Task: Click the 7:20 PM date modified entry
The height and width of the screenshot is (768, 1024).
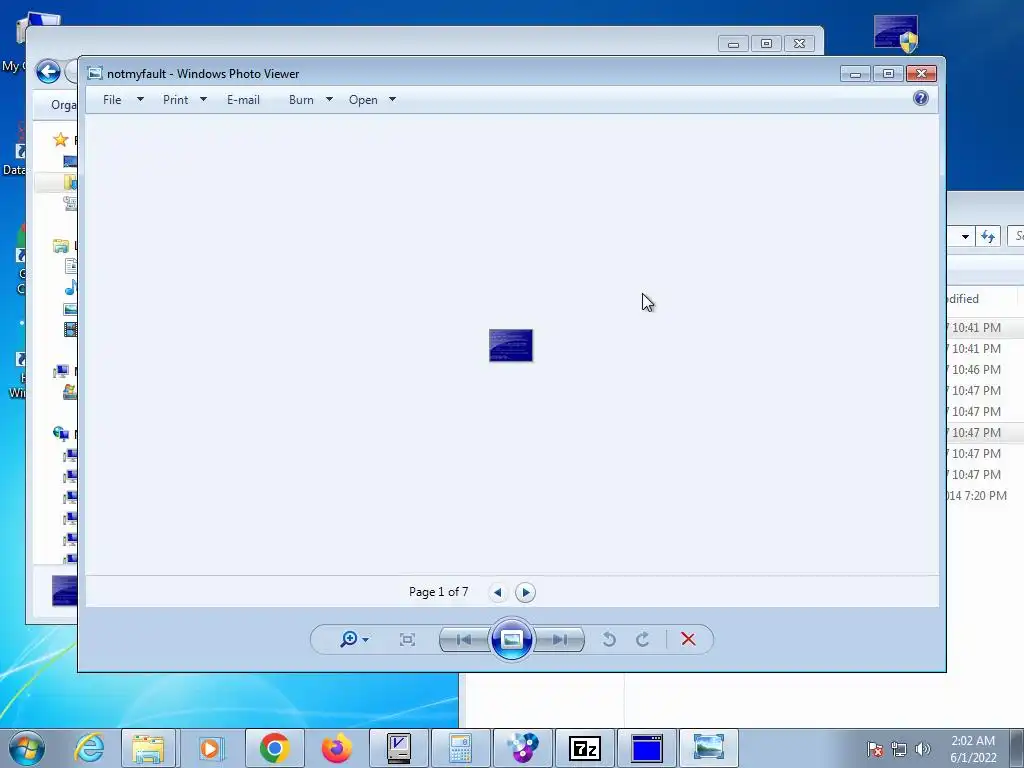Action: click(977, 496)
